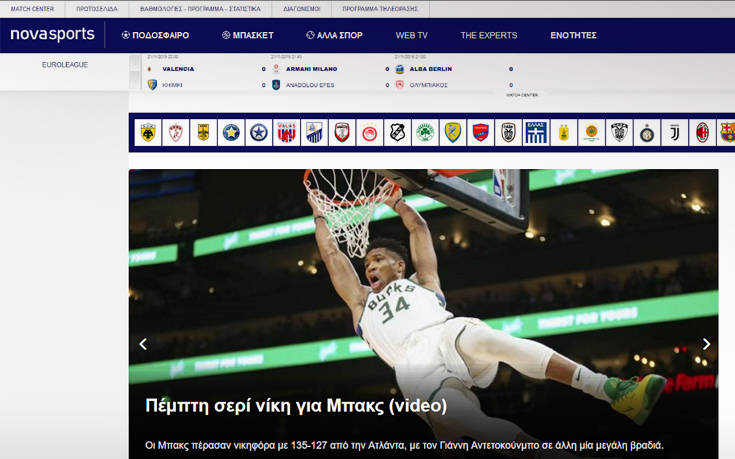
Task: Open the Inter Milan logo
Action: [646, 133]
